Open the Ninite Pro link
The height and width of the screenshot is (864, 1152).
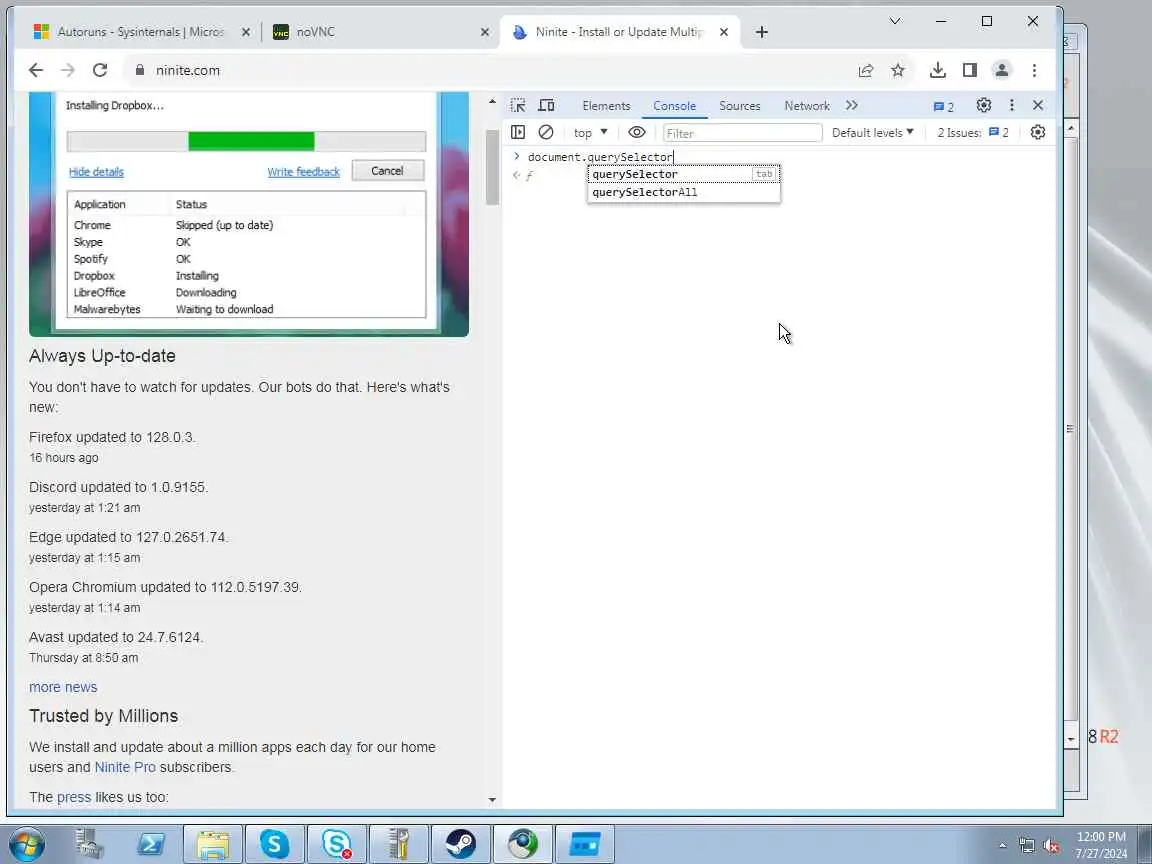pyautogui.click(x=125, y=767)
